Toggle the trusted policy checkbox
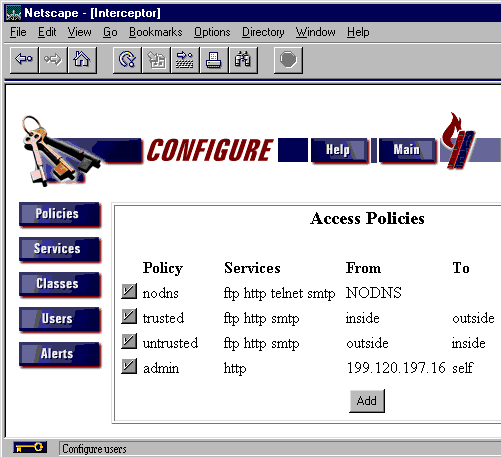 [129, 316]
